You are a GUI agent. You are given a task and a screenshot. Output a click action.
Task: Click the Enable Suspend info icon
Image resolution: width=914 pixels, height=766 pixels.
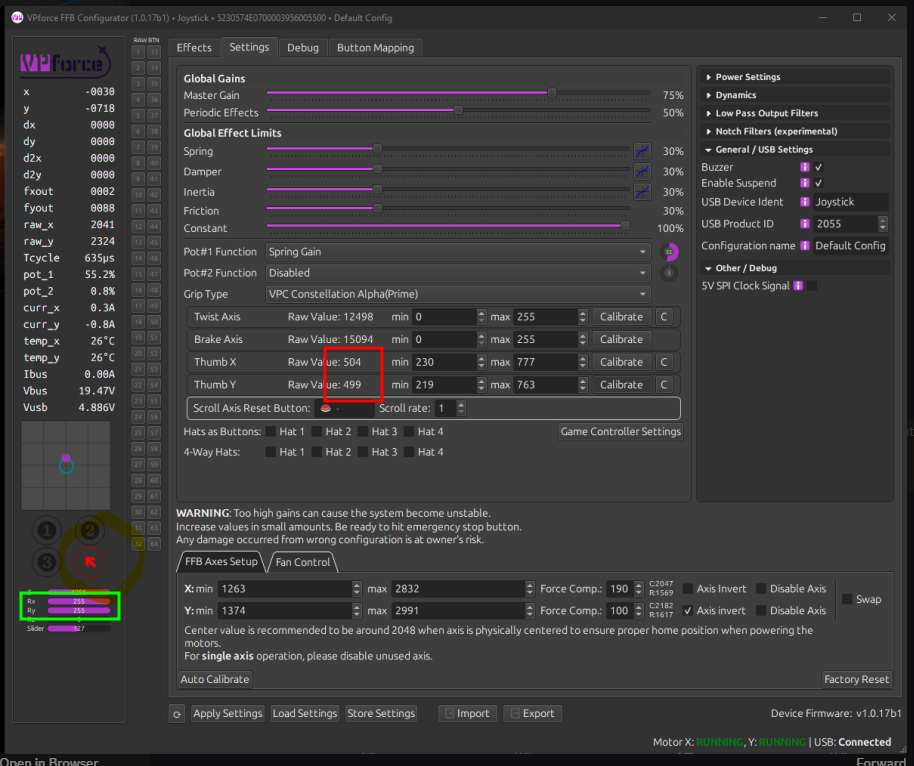click(x=805, y=183)
